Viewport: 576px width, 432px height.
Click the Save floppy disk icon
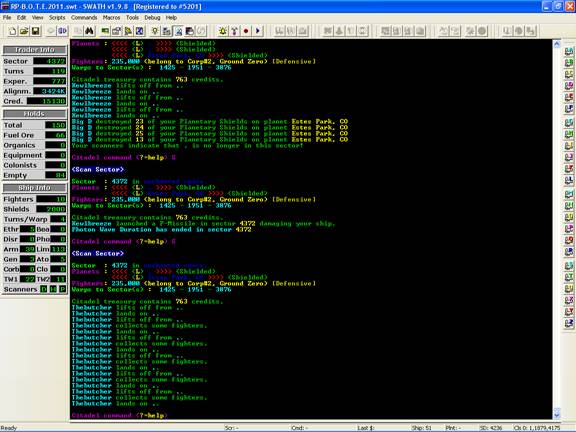click(36, 31)
